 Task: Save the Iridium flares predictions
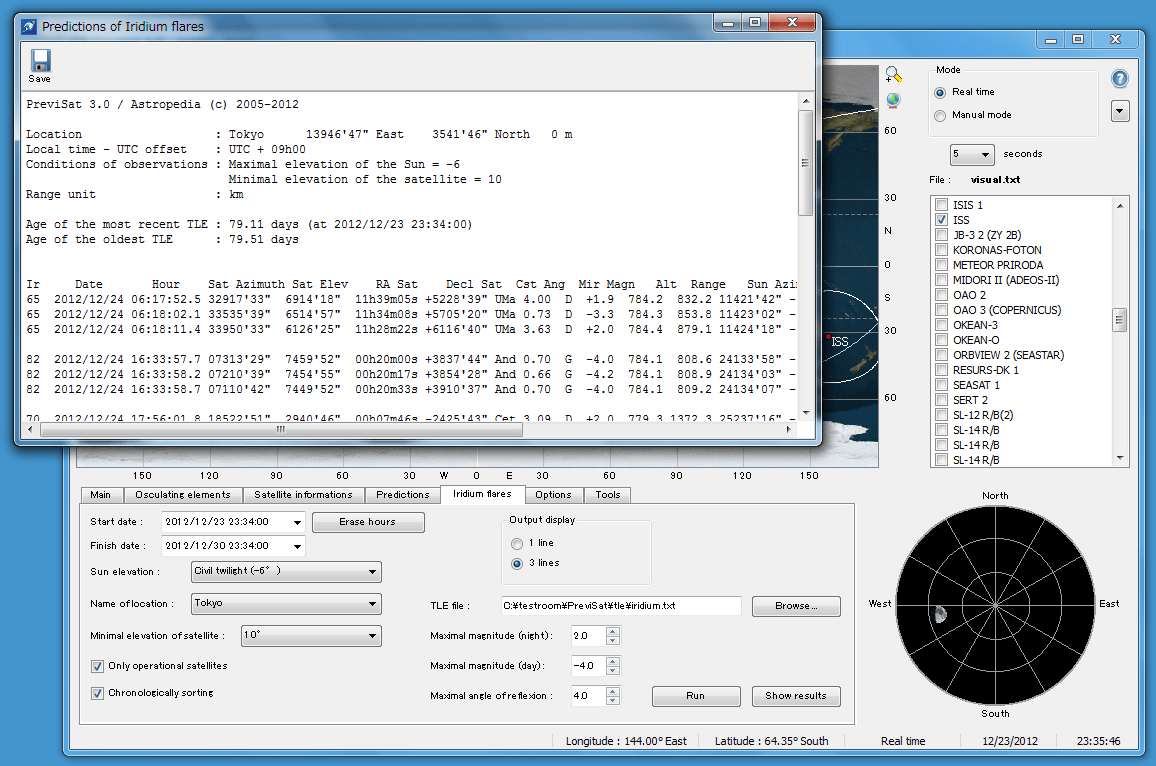[x=40, y=66]
